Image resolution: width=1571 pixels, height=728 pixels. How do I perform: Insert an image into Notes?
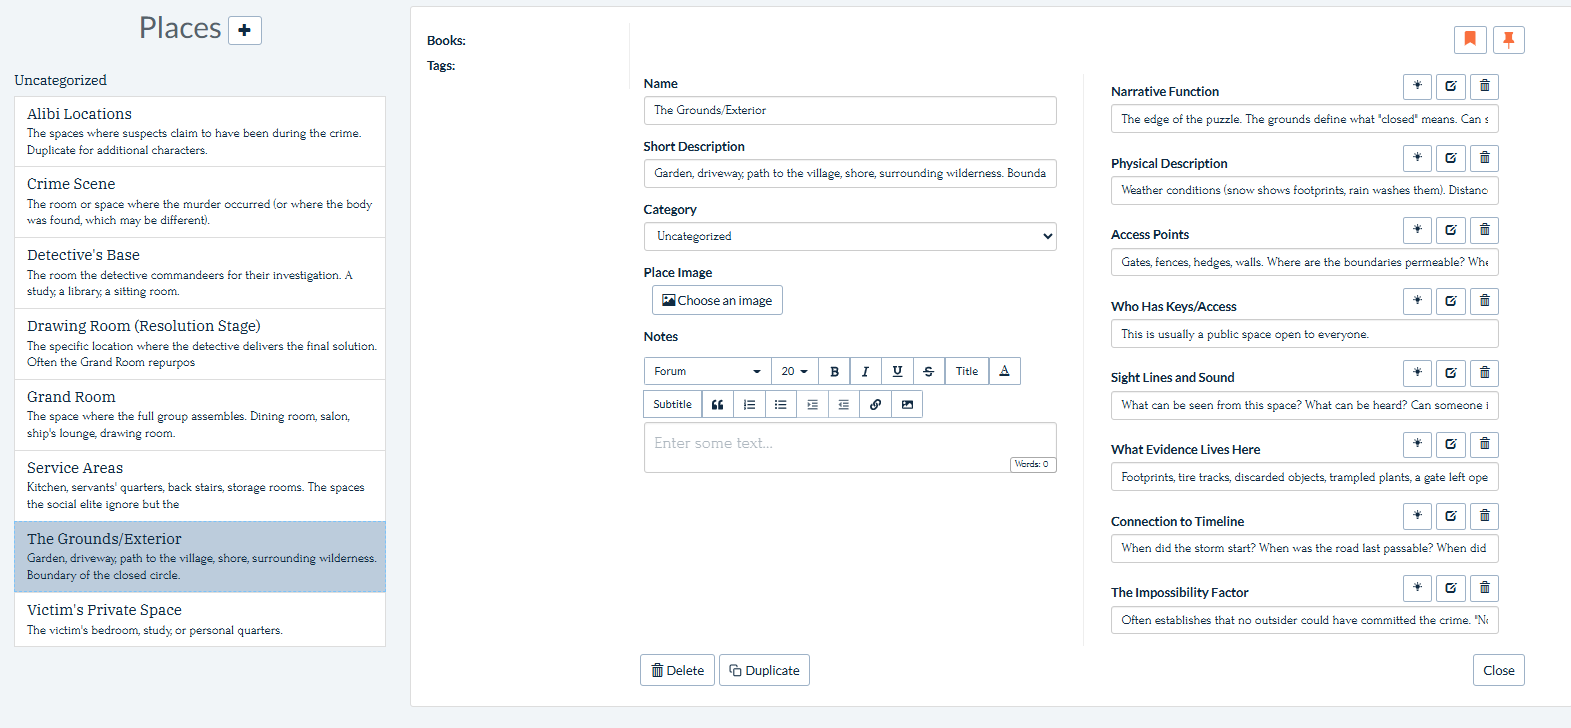click(907, 404)
